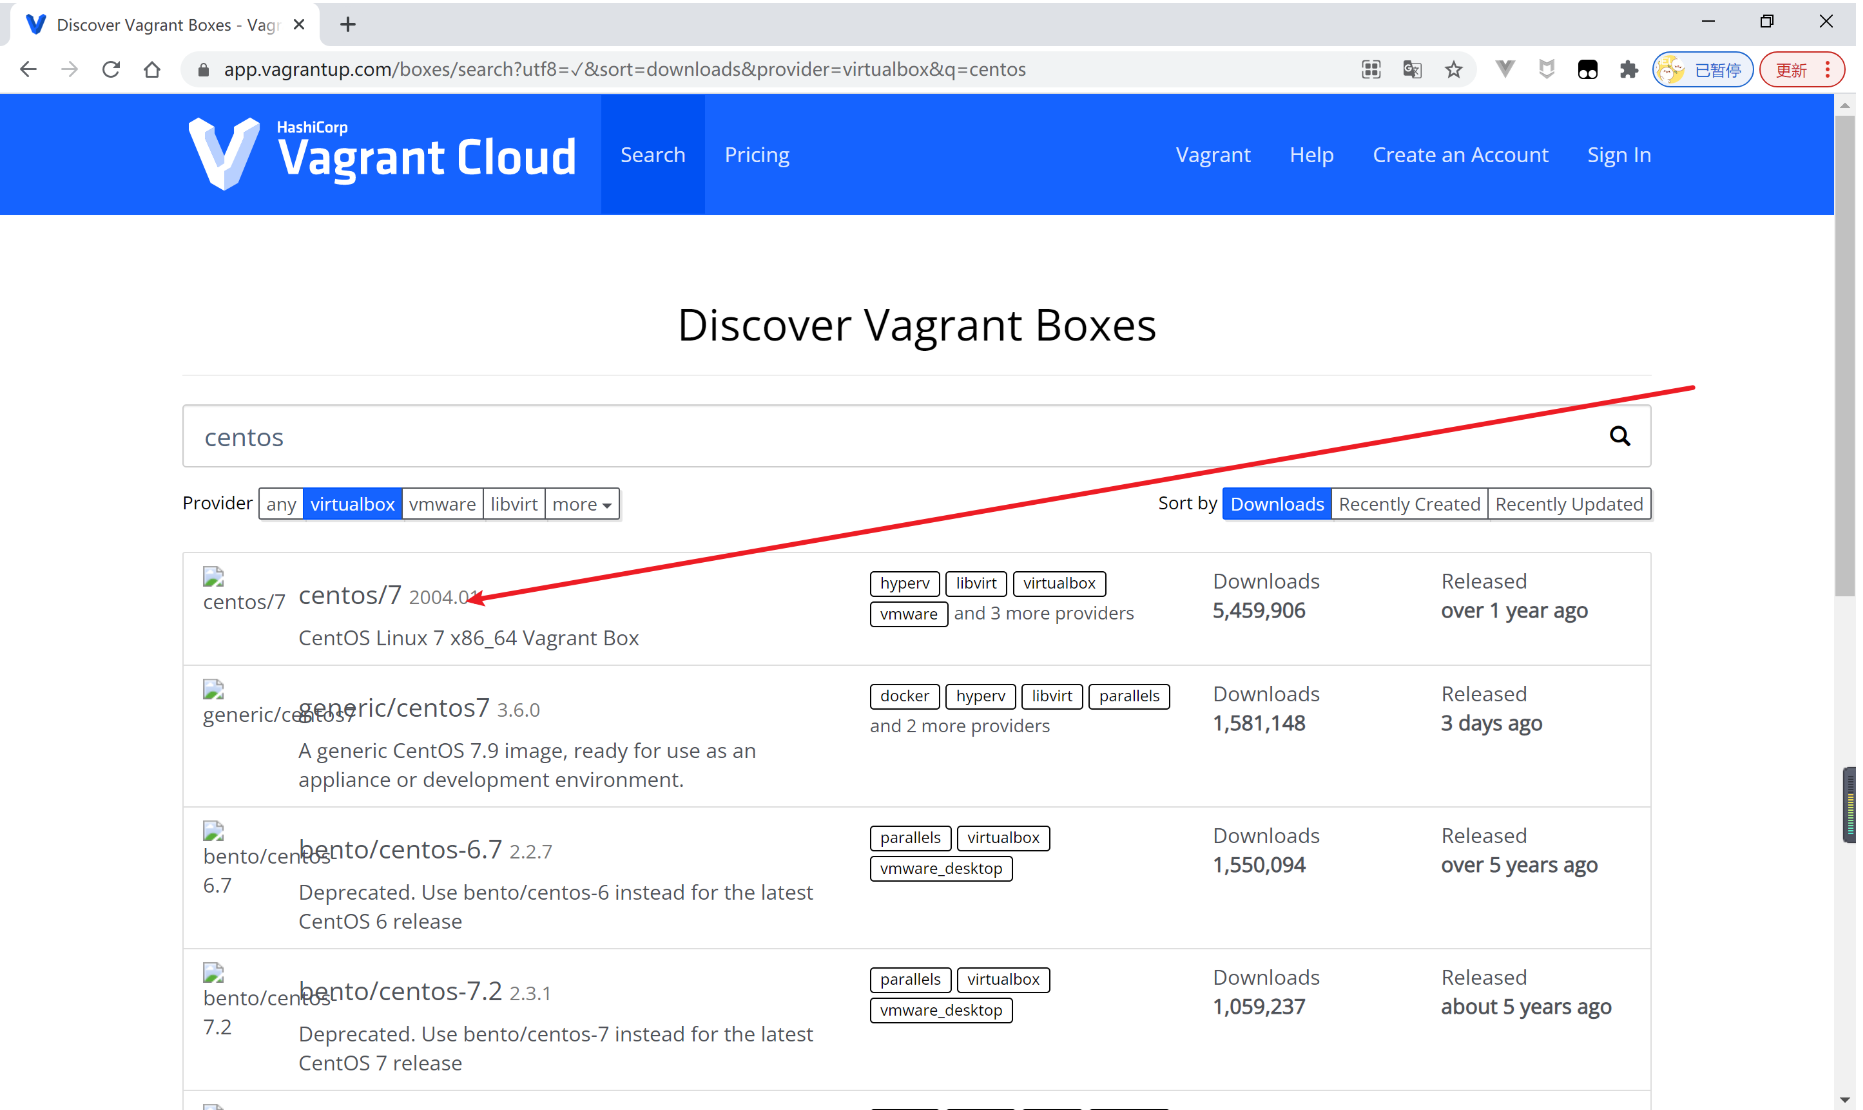The image size is (1863, 1110).
Task: Click the 'CentOS Linux 7 x86_64 Vagrant Box' description
Action: (x=468, y=638)
